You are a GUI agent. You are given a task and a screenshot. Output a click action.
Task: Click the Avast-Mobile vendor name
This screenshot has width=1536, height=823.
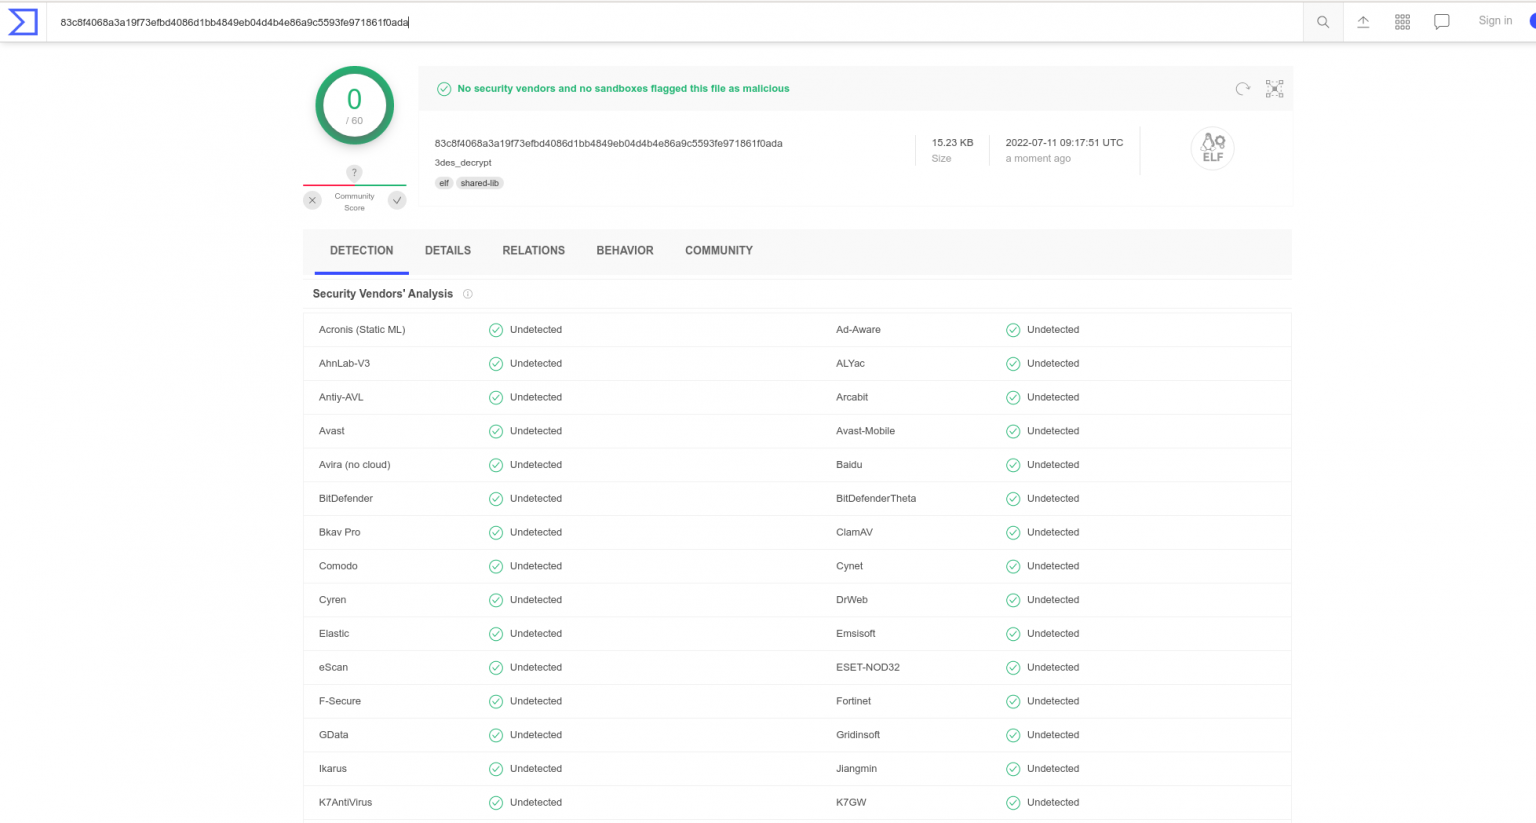865,431
